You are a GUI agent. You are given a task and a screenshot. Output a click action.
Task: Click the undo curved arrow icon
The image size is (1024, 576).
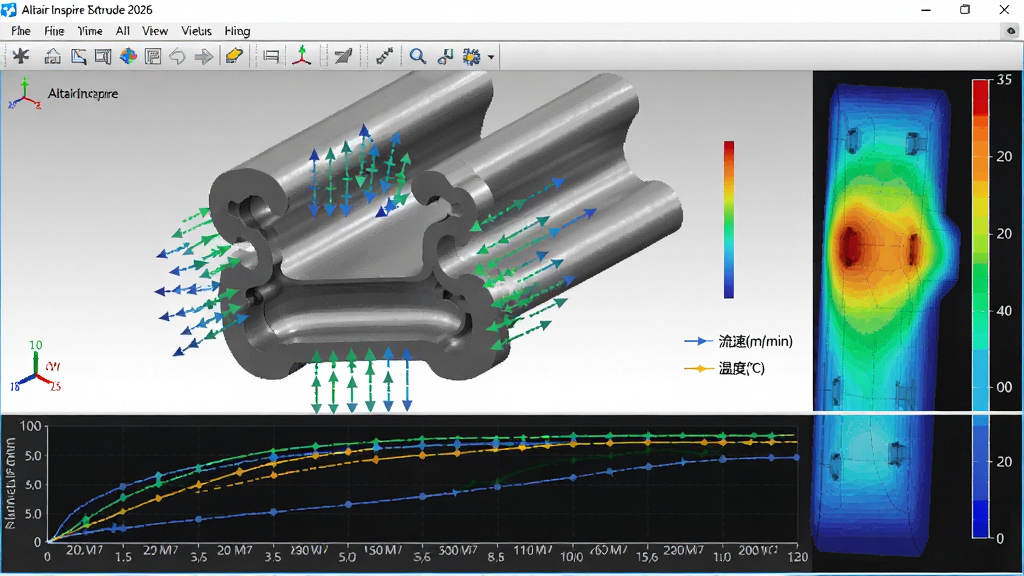pyautogui.click(x=178, y=57)
